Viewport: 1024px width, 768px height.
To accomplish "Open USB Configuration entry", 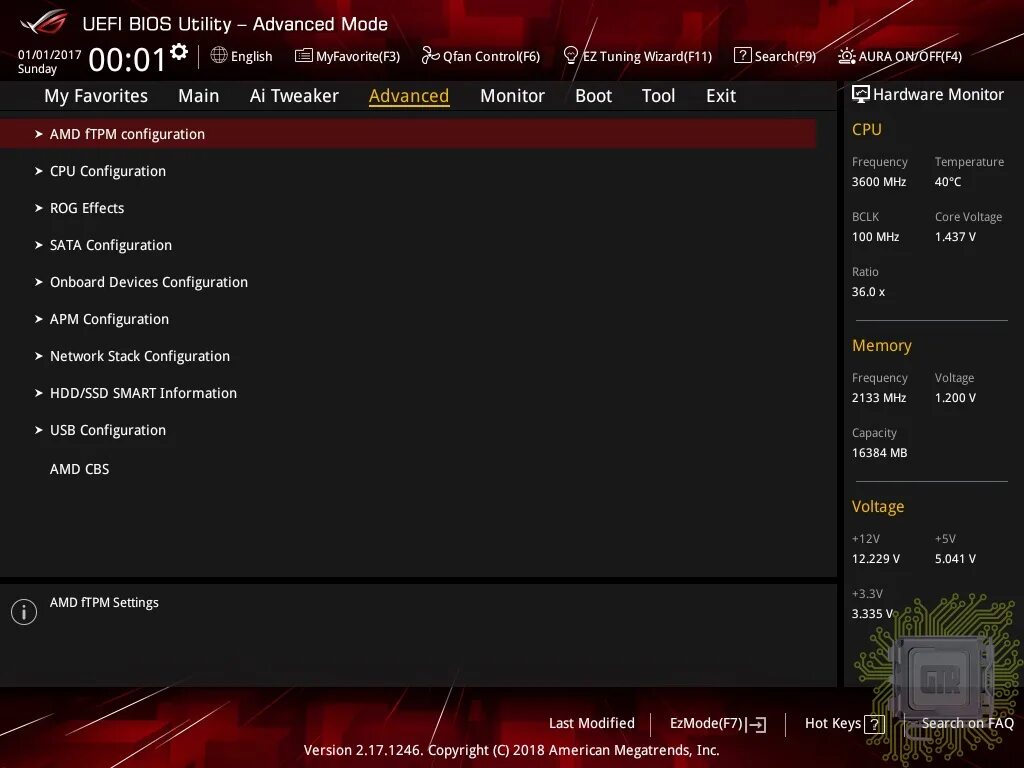I will click(x=108, y=430).
